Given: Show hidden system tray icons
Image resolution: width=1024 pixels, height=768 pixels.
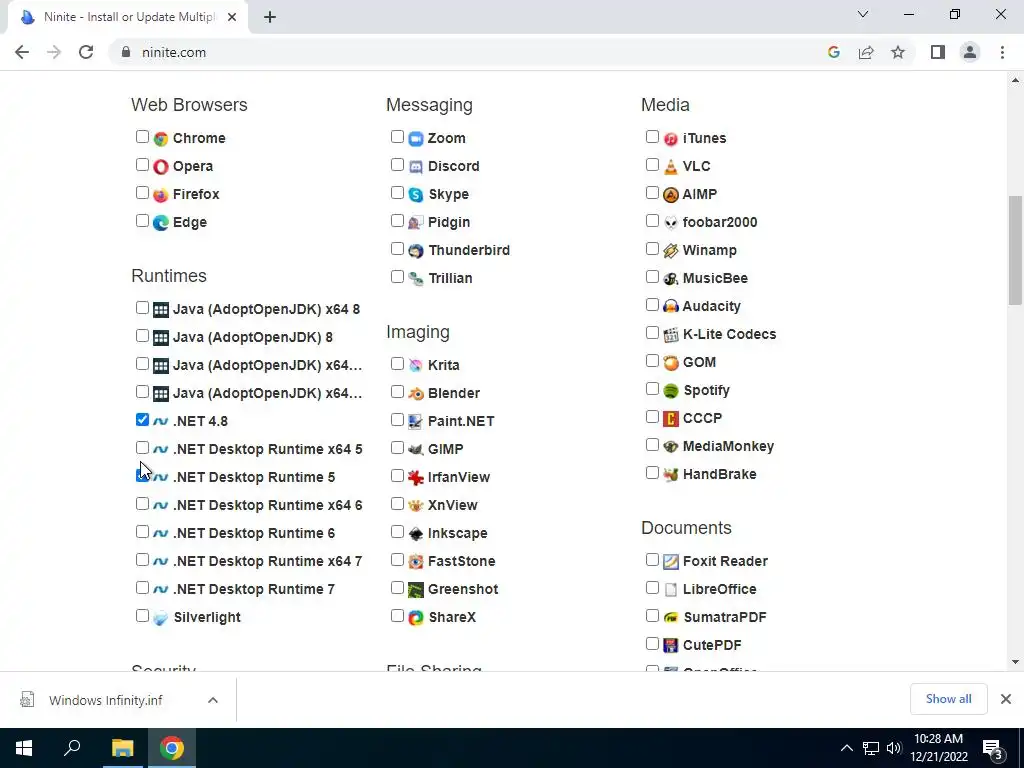Looking at the screenshot, I should (846, 748).
